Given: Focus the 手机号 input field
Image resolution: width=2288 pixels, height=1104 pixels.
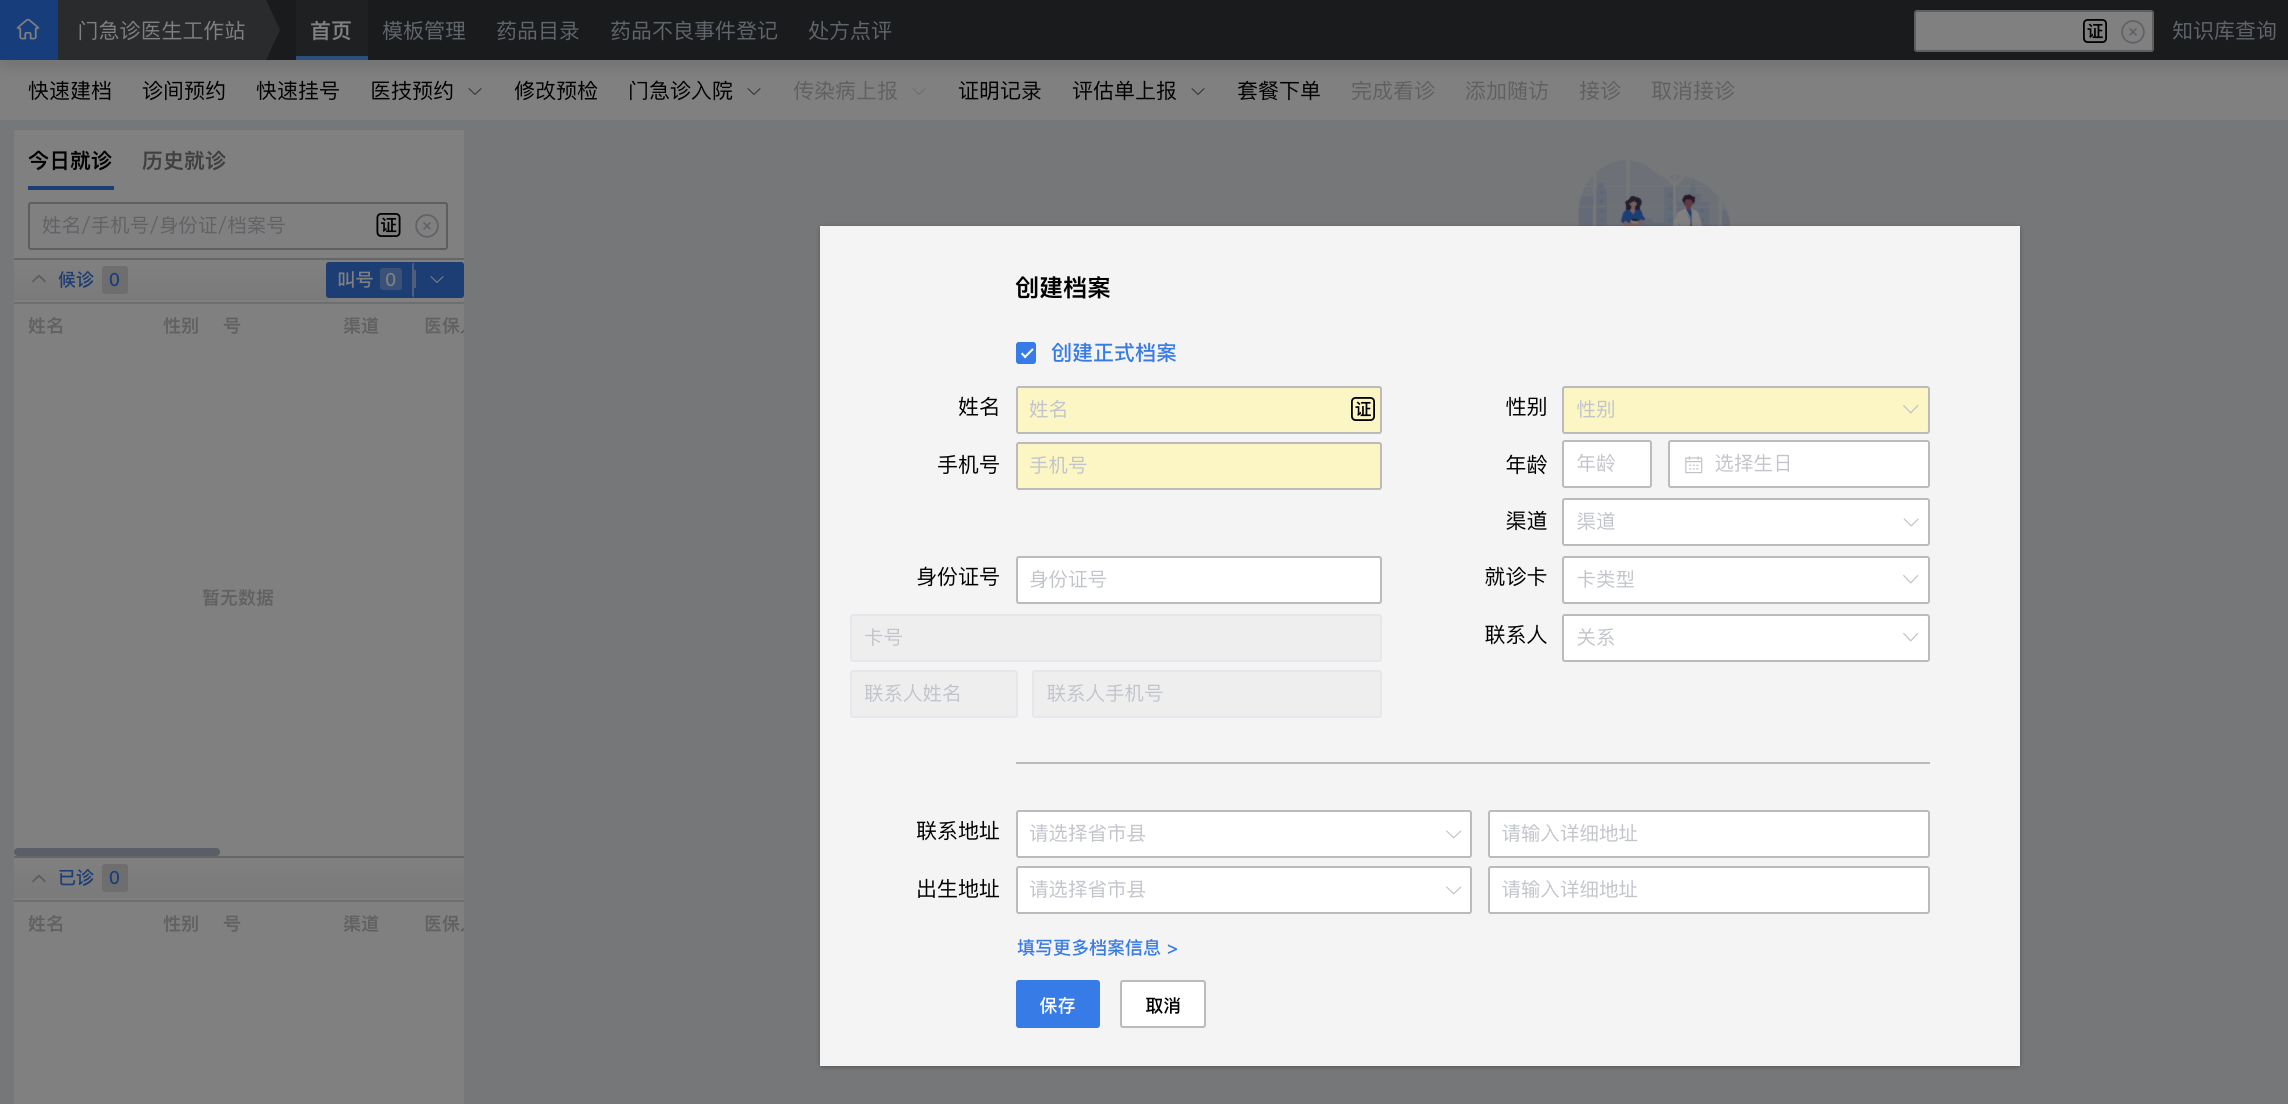Looking at the screenshot, I should point(1198,465).
